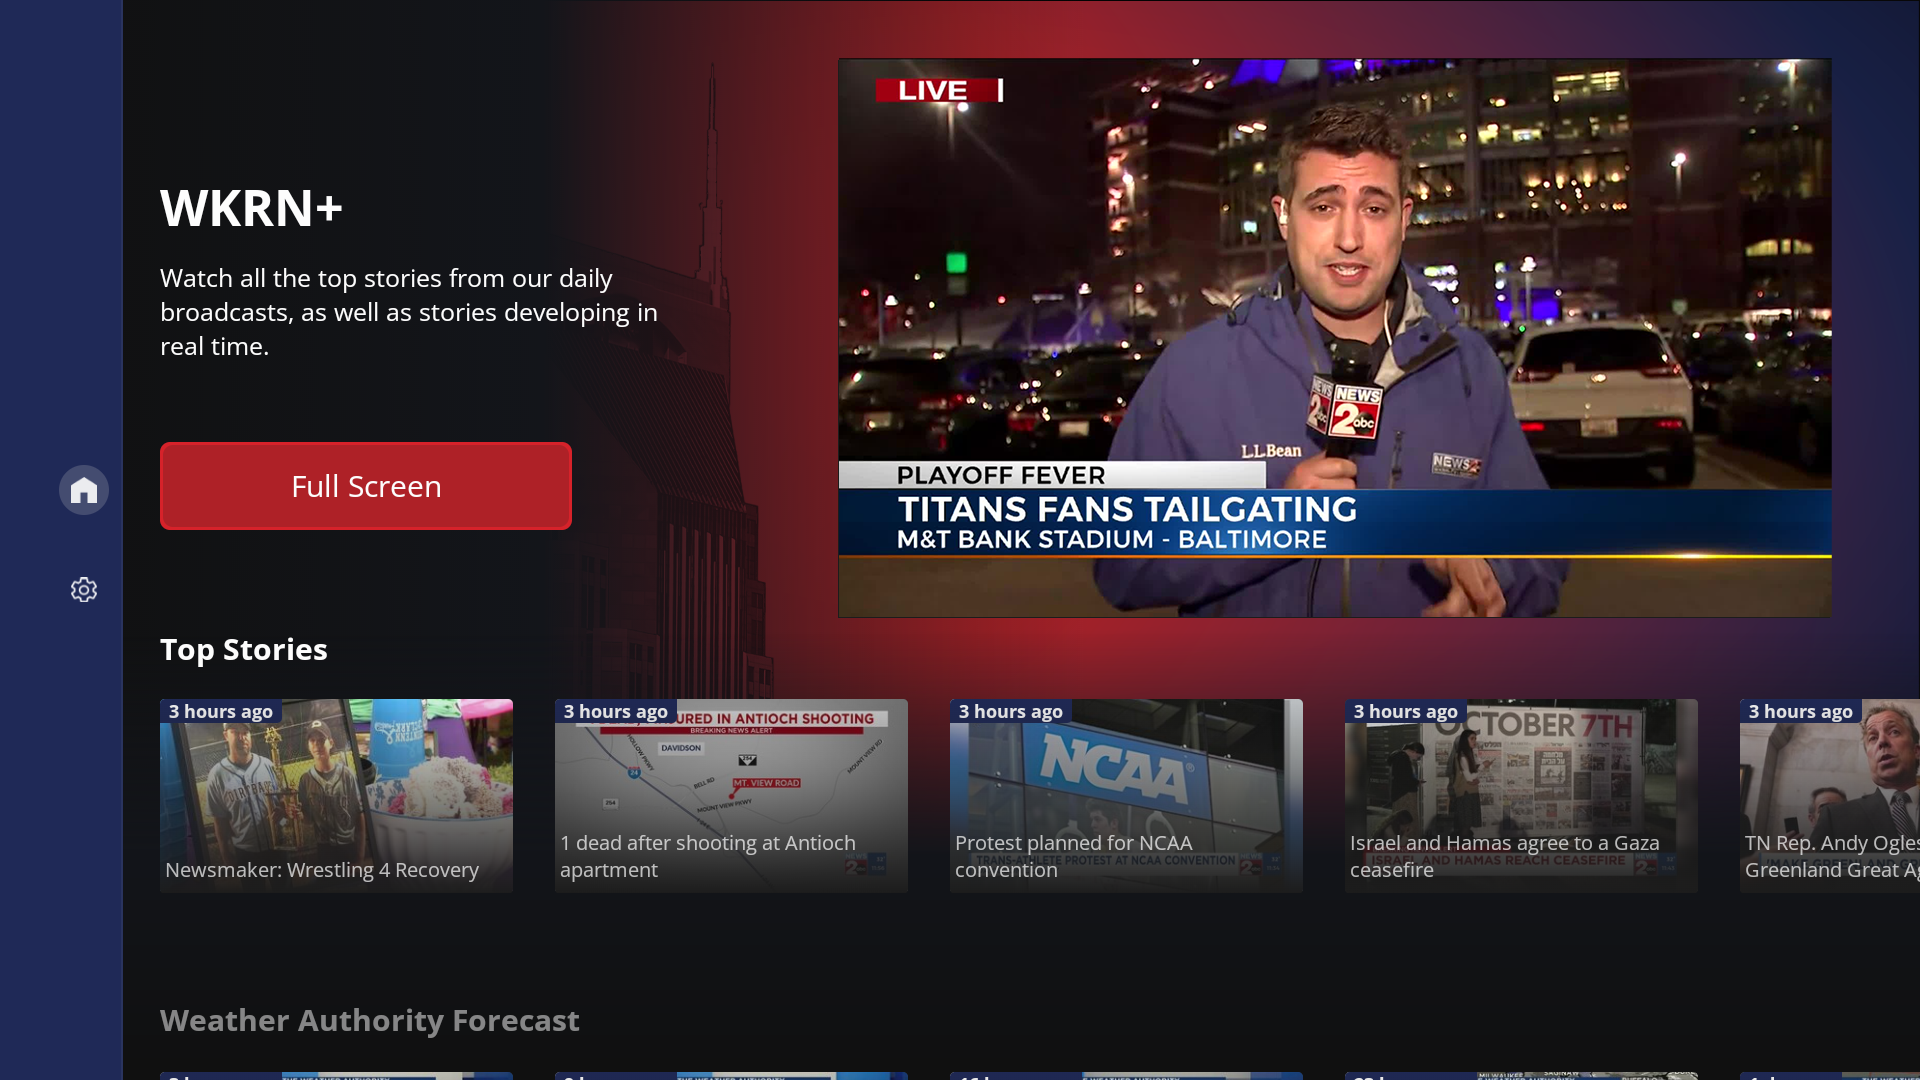Click the '3 hours ago' label on the Antioch shooting card
Screen dimensions: 1920x1080
coord(616,712)
